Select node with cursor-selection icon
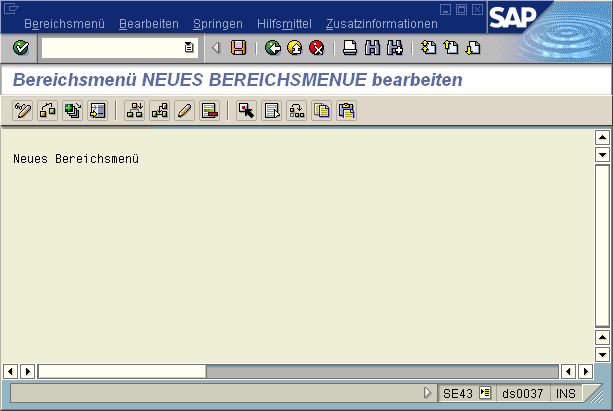 [247, 111]
